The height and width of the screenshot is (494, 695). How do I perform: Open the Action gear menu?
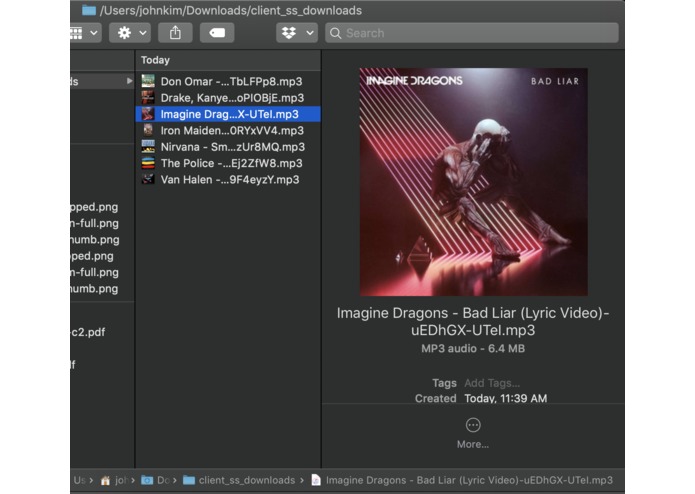[x=130, y=33]
